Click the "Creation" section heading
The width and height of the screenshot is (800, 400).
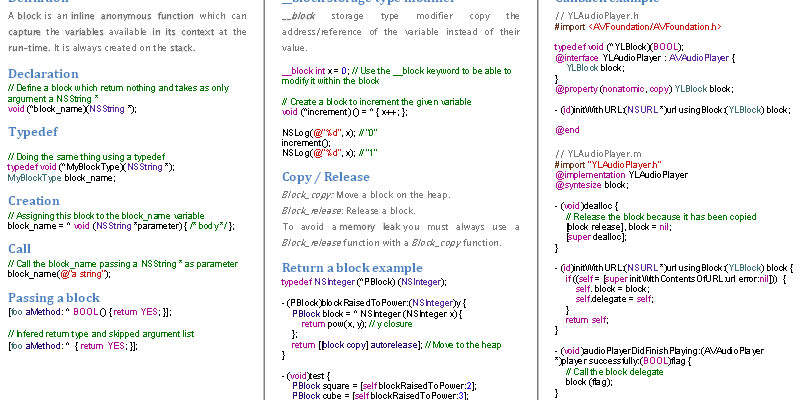pyautogui.click(x=34, y=201)
